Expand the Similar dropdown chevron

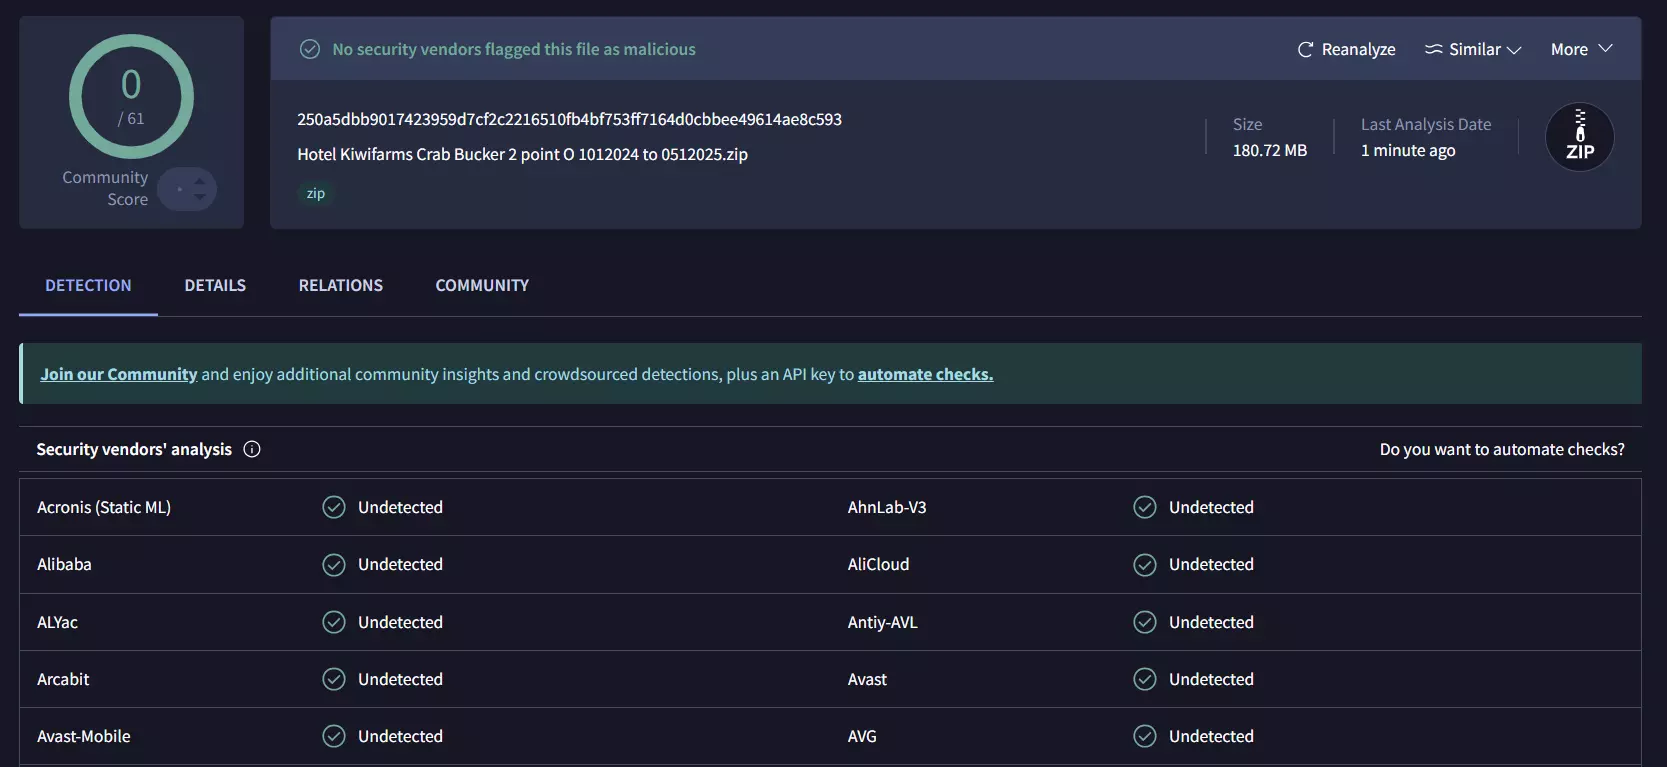click(x=1514, y=50)
